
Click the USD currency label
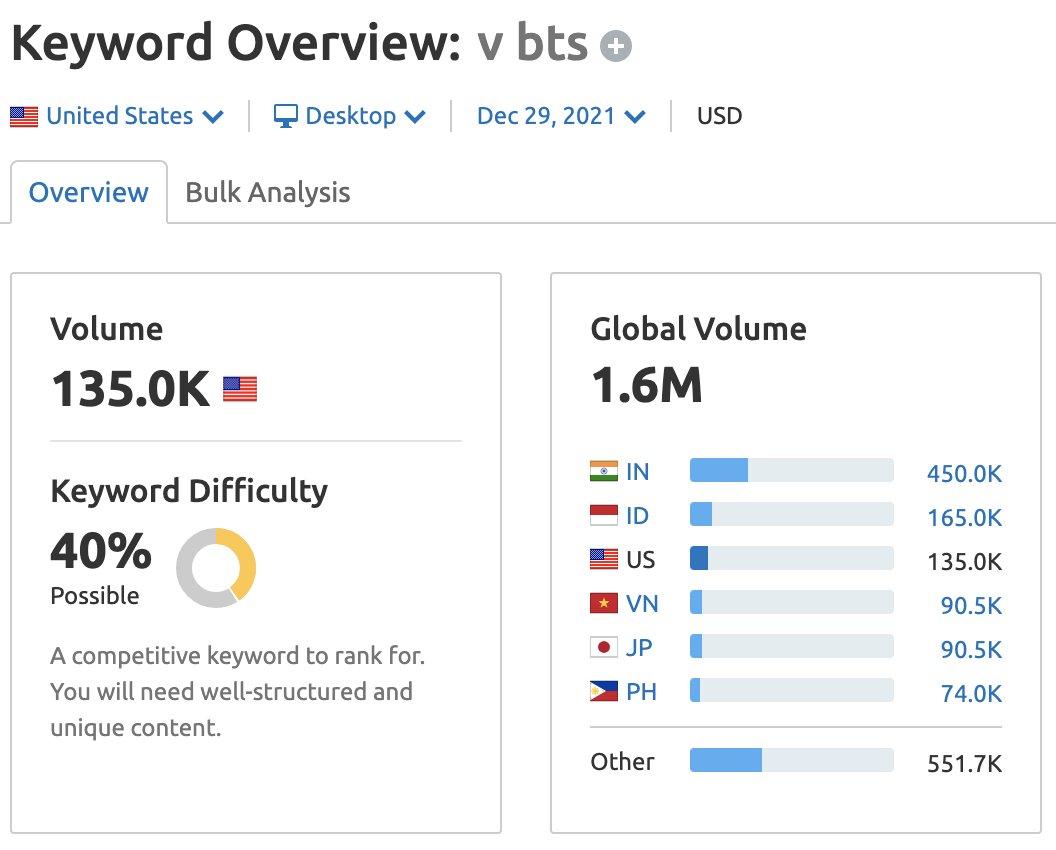coord(719,116)
